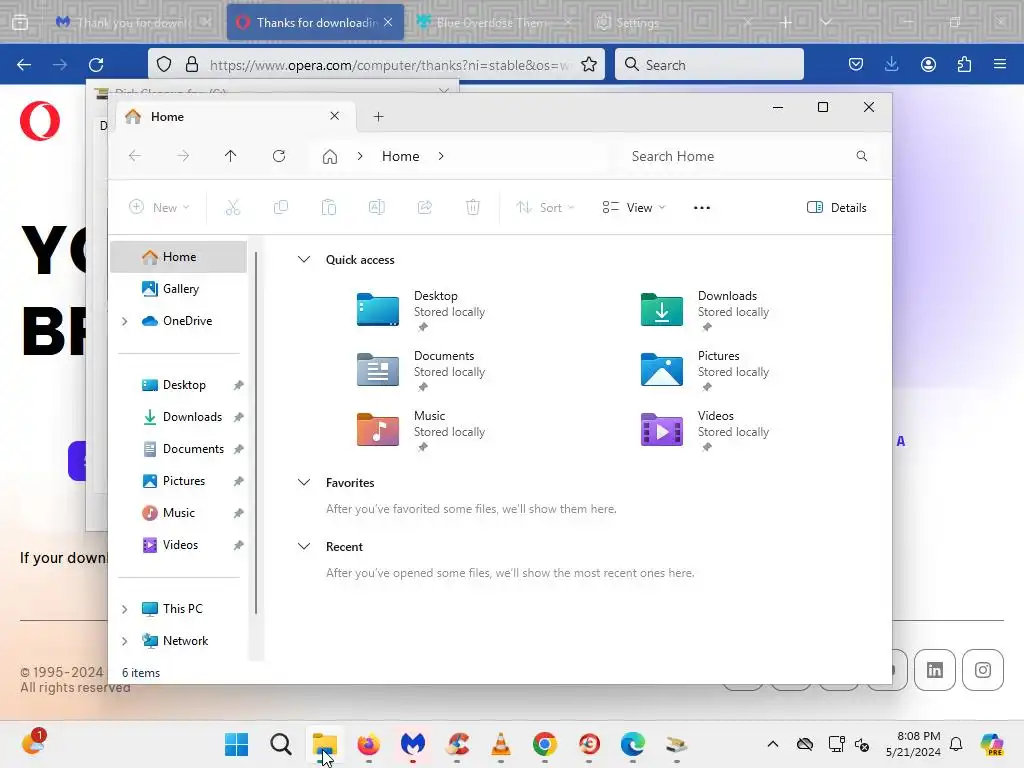Click the Firefox Search box
This screenshot has height=768, width=1024.
click(709, 65)
